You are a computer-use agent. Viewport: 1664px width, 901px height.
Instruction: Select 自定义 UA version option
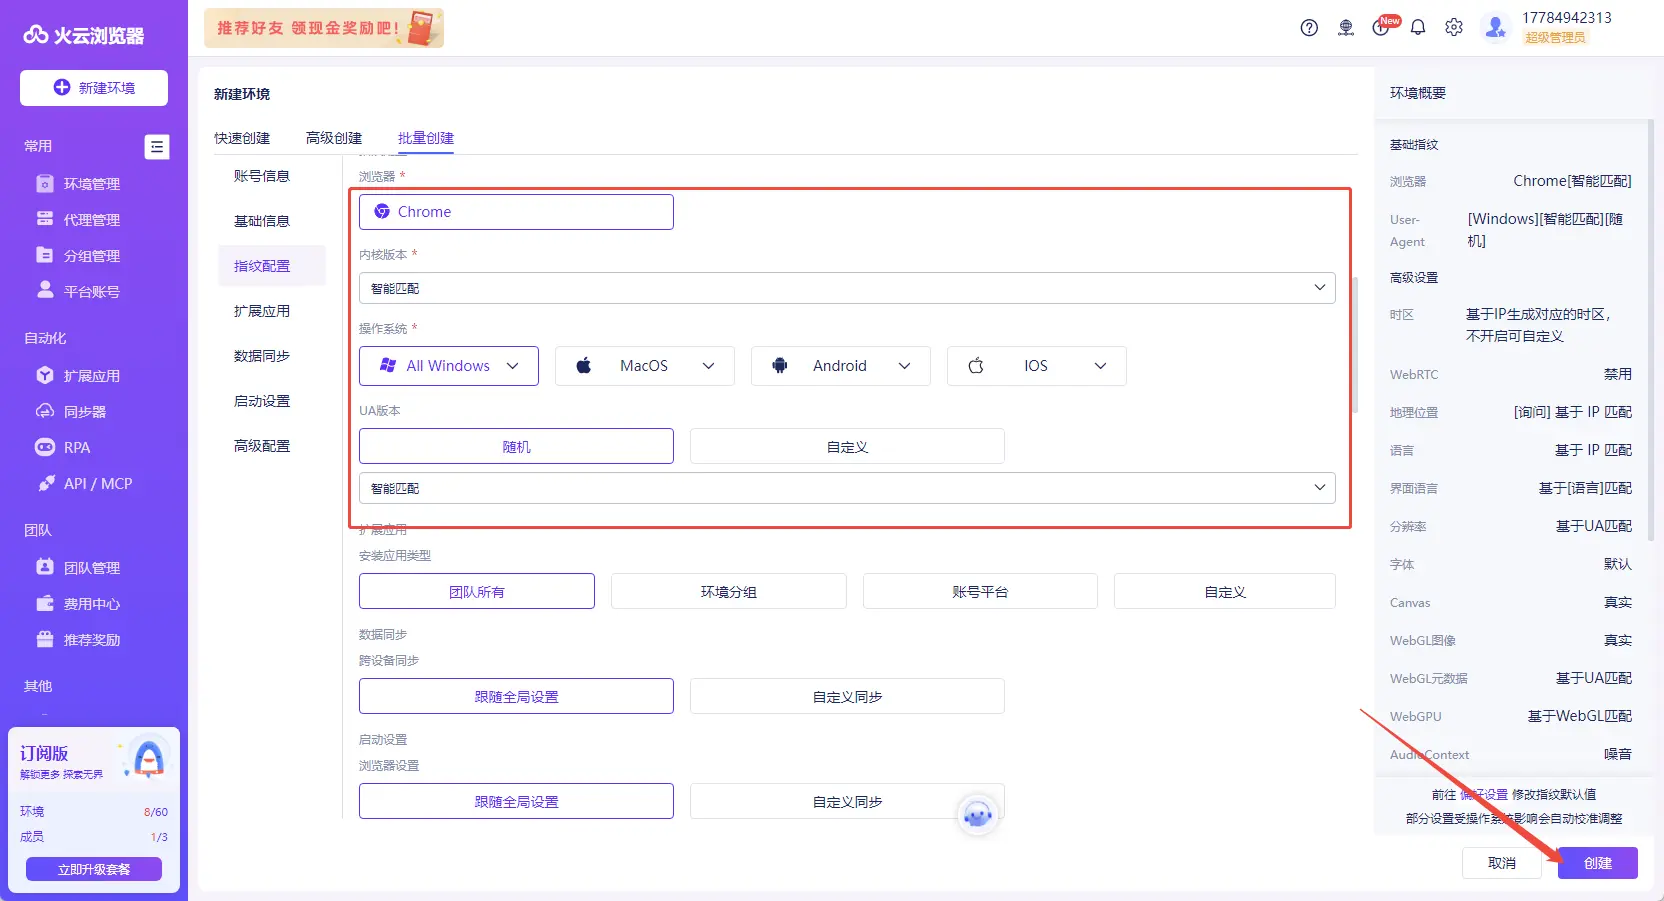click(847, 446)
